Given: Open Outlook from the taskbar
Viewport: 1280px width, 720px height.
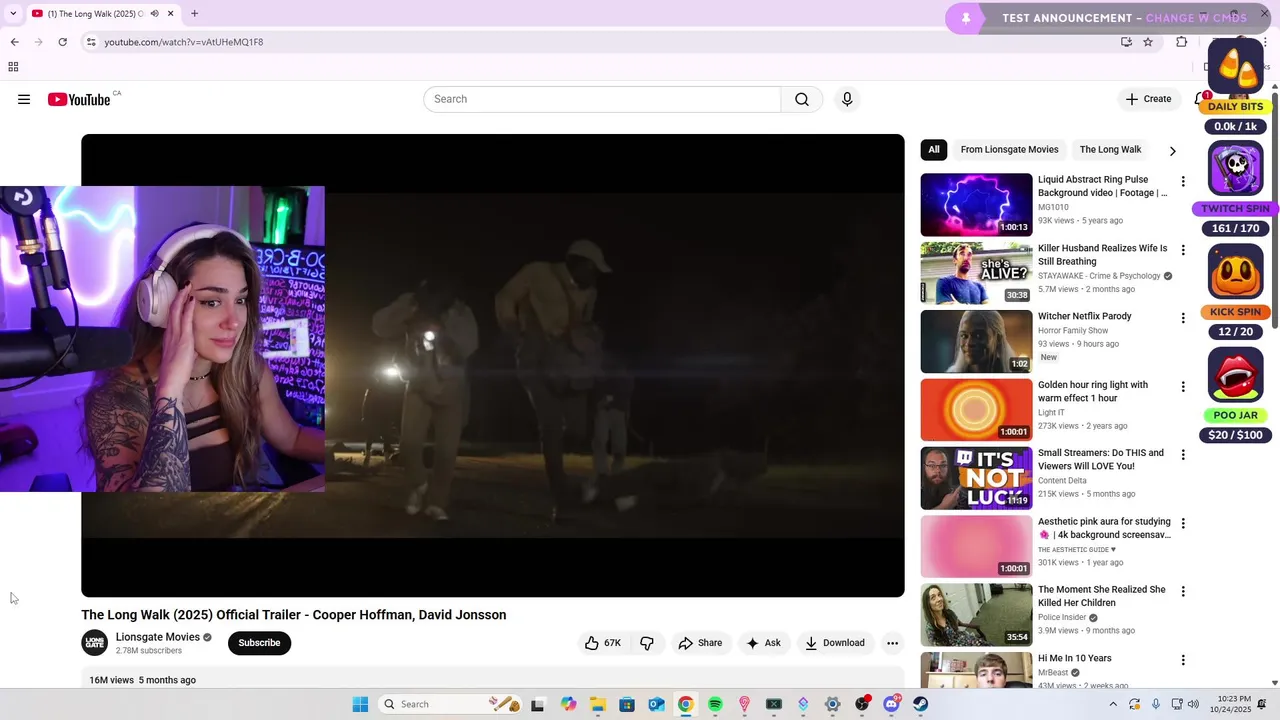Looking at the screenshot, I should coord(656,704).
